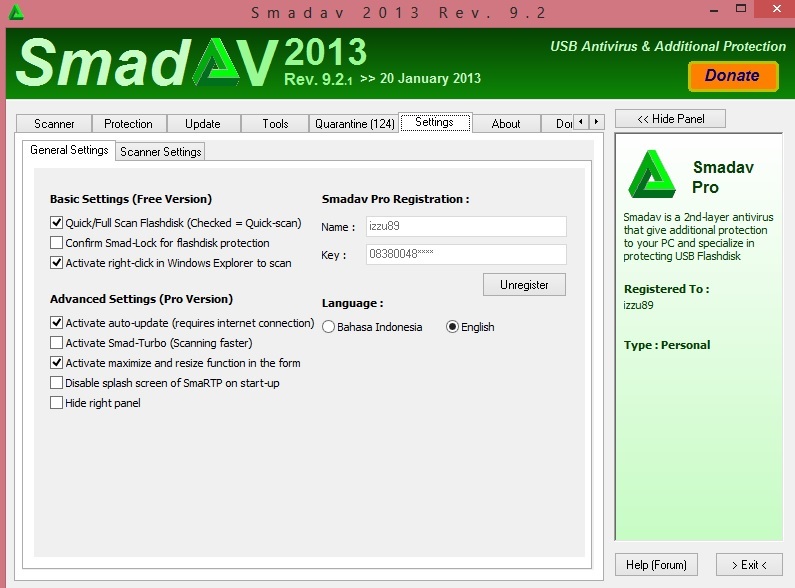This screenshot has height=588, width=795.
Task: Click the green Smadav Pro logo in the right panel
Action: pyautogui.click(x=652, y=174)
